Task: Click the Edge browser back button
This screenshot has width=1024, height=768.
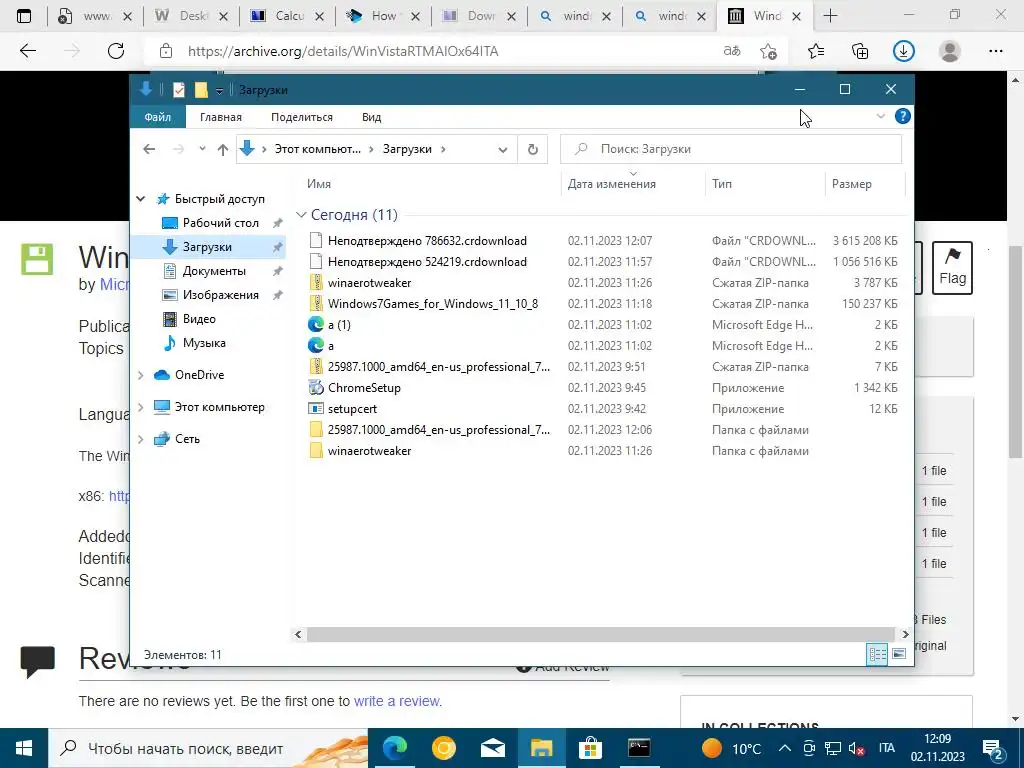Action: pyautogui.click(x=28, y=51)
